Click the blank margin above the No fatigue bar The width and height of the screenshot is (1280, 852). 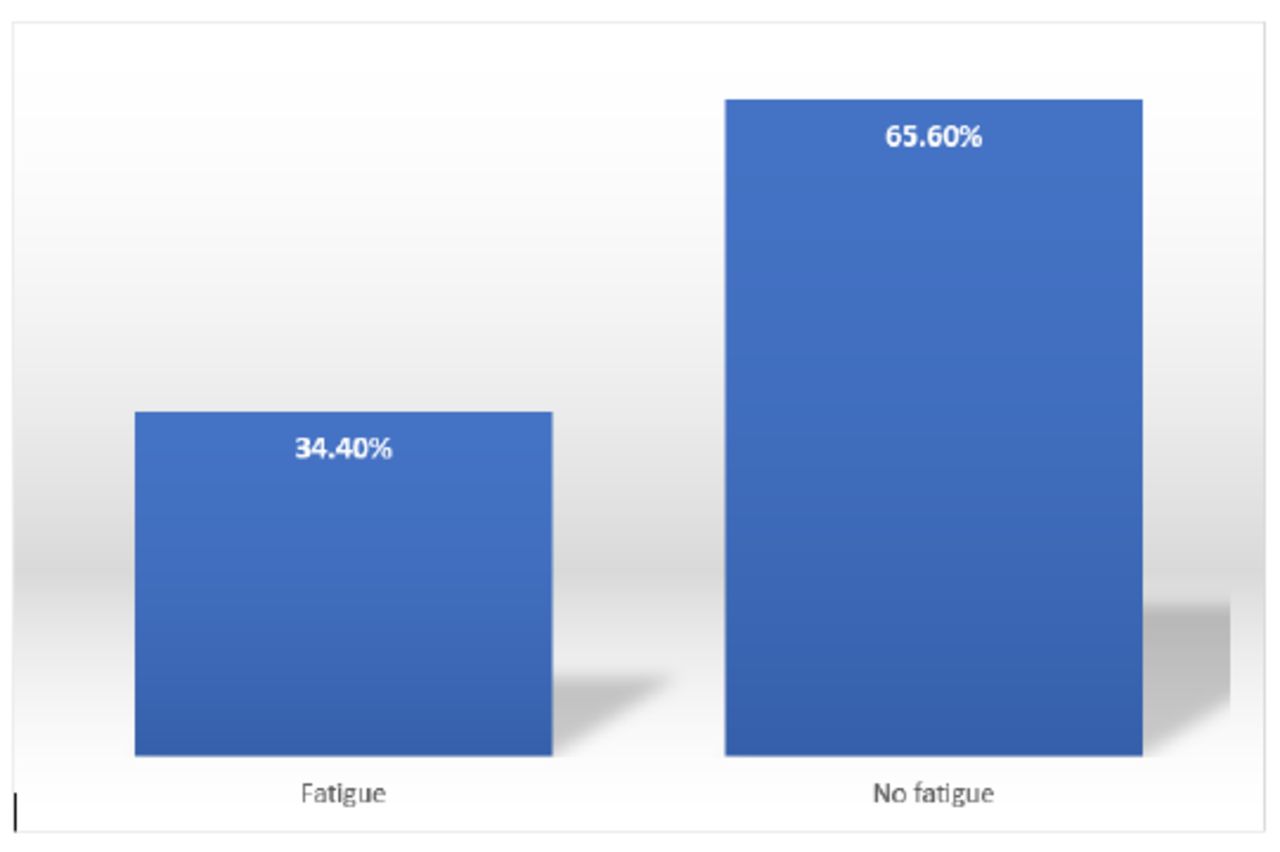coord(933,60)
